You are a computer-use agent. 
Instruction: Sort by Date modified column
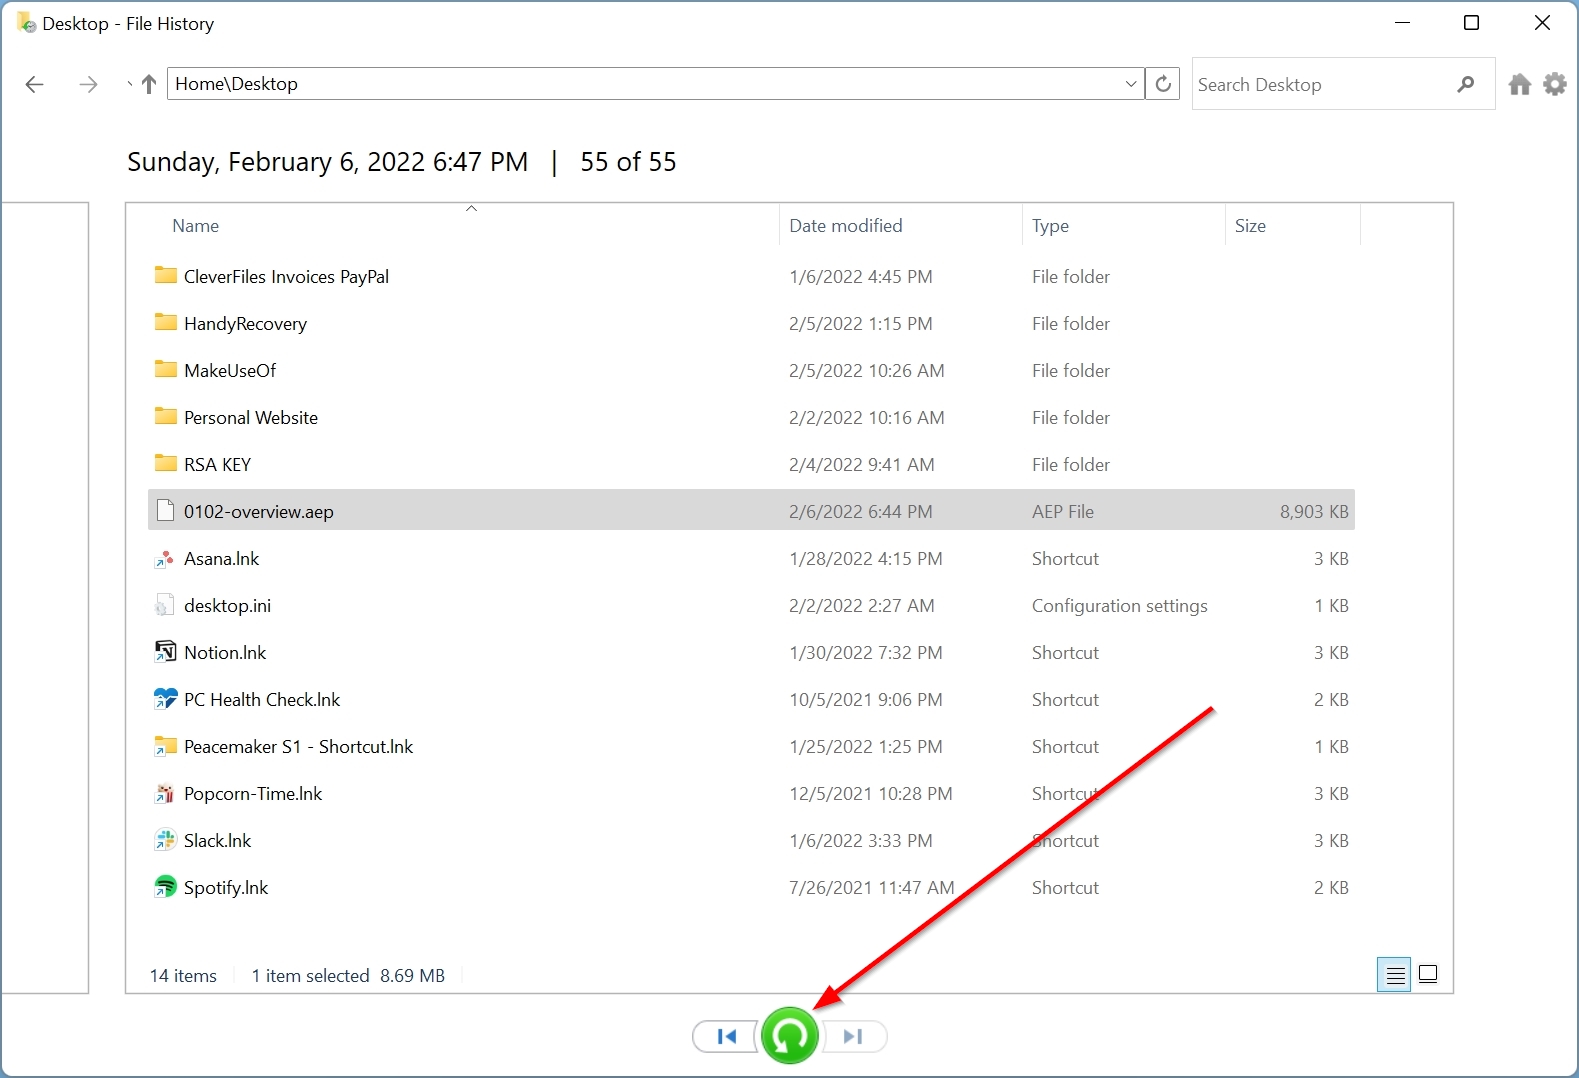[845, 226]
